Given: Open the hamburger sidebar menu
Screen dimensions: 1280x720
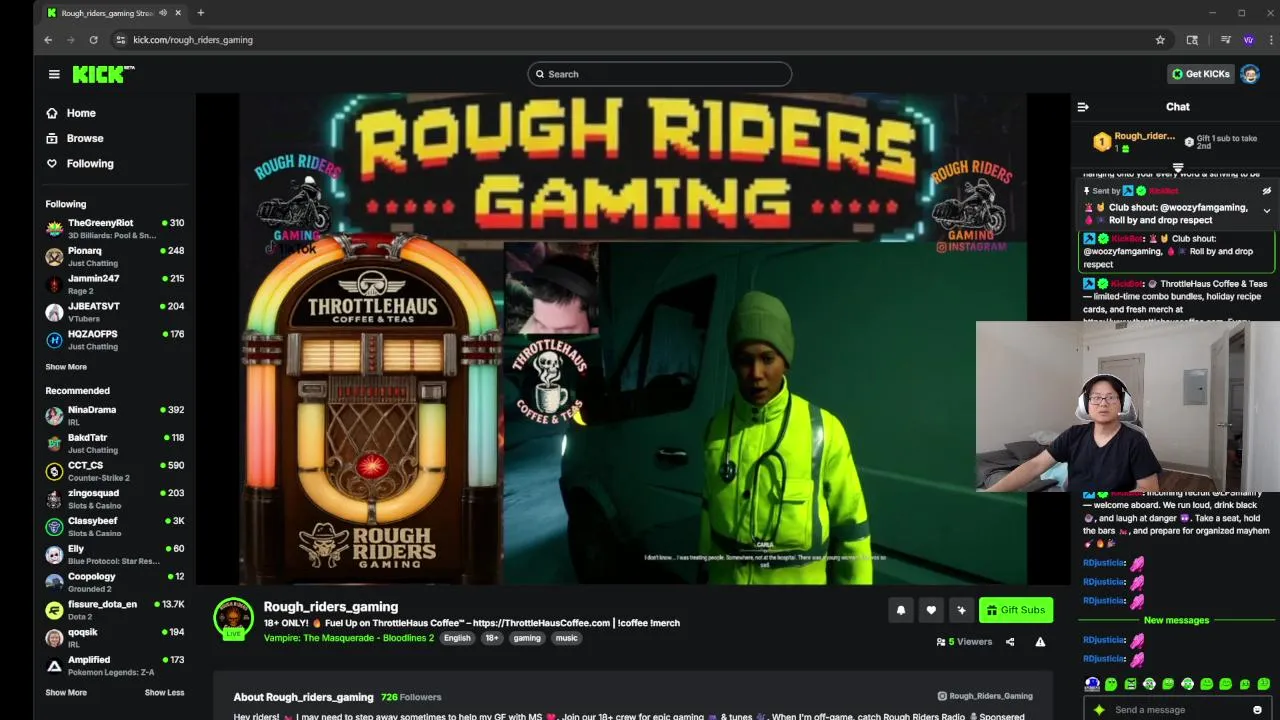Looking at the screenshot, I should pos(54,74).
